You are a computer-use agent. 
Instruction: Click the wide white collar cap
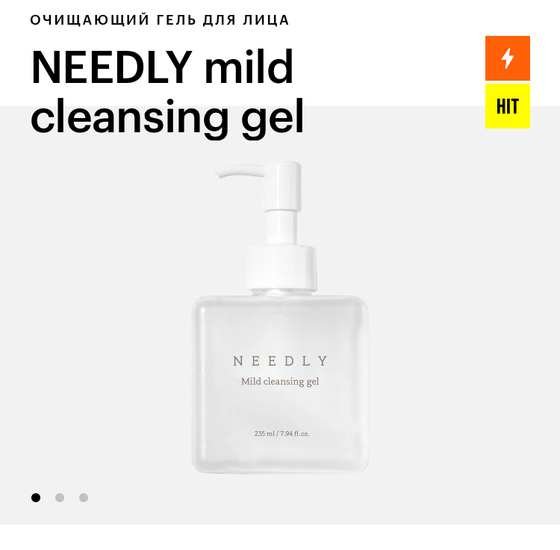pos(282,267)
